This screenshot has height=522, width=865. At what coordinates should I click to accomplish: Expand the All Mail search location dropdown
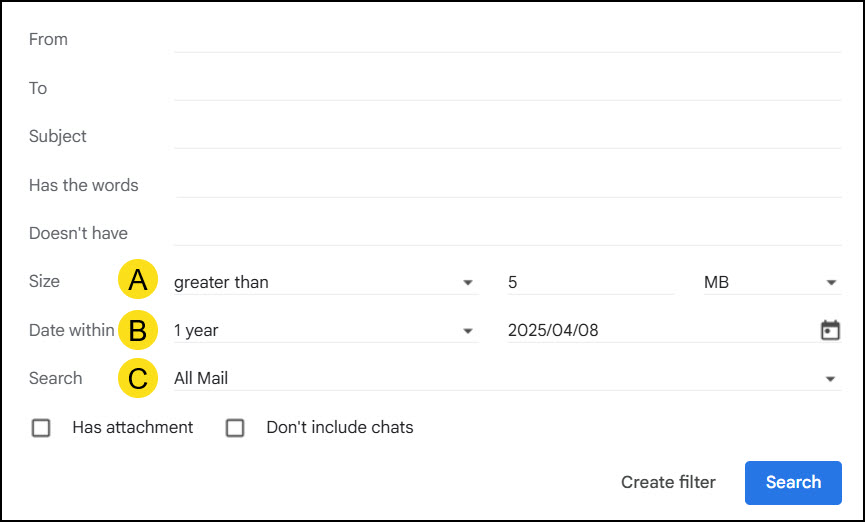pos(505,378)
